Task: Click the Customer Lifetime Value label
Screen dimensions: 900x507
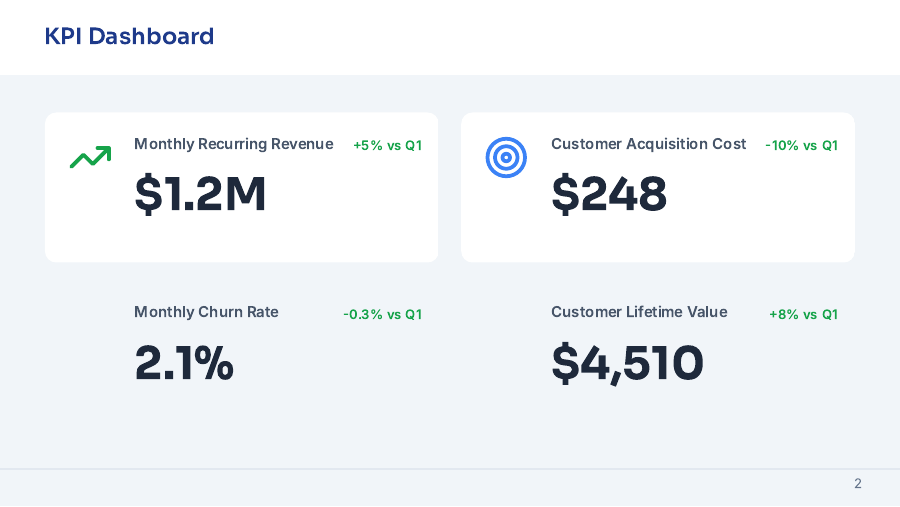Action: 639,312
